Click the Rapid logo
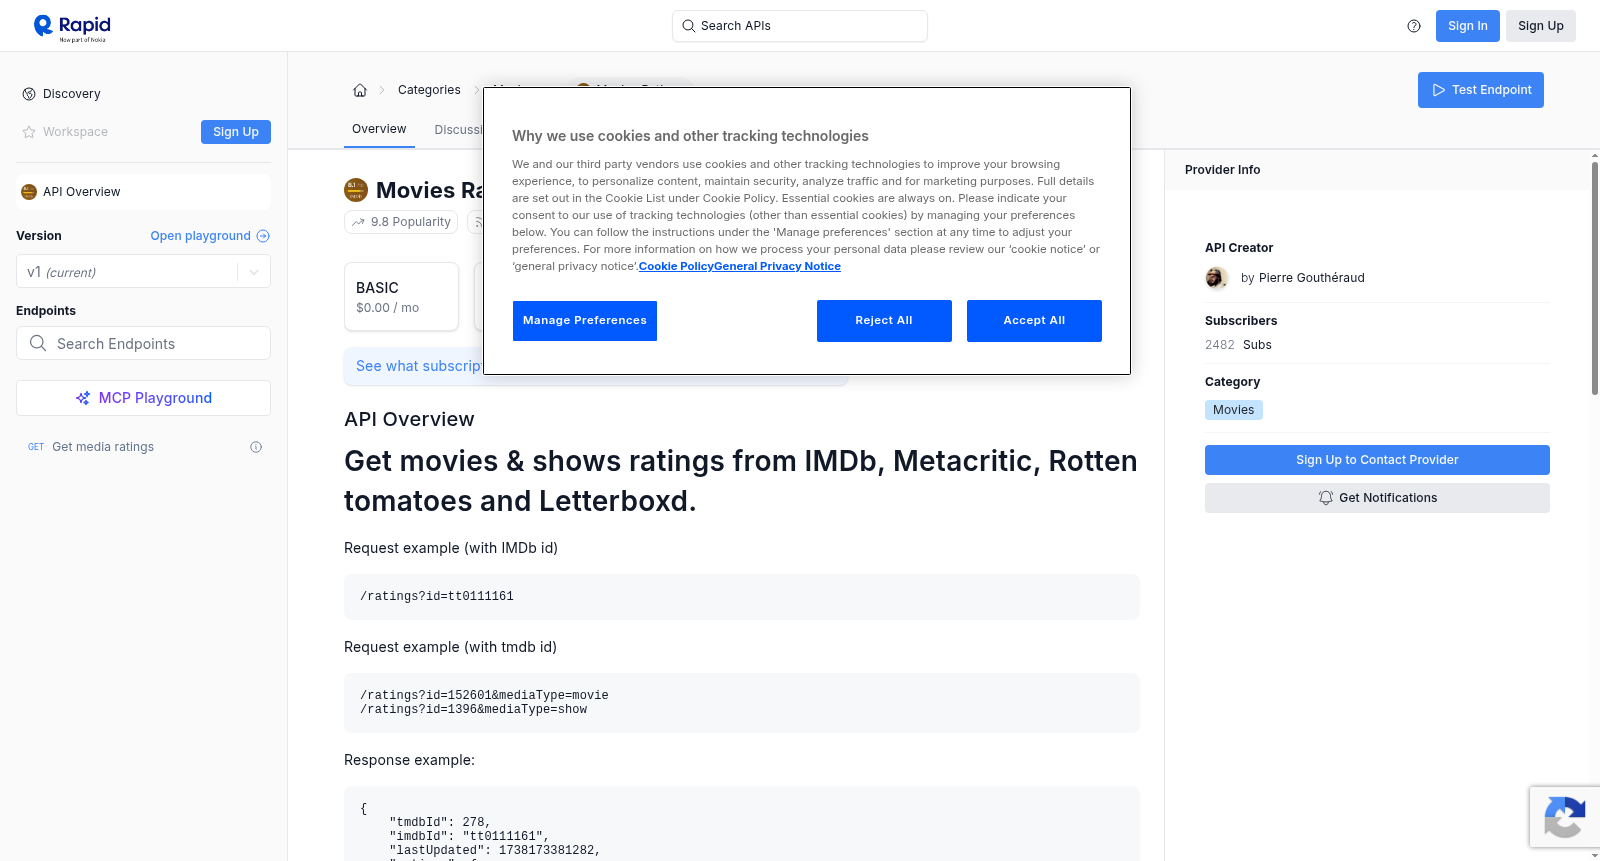1600x861 pixels. [72, 27]
